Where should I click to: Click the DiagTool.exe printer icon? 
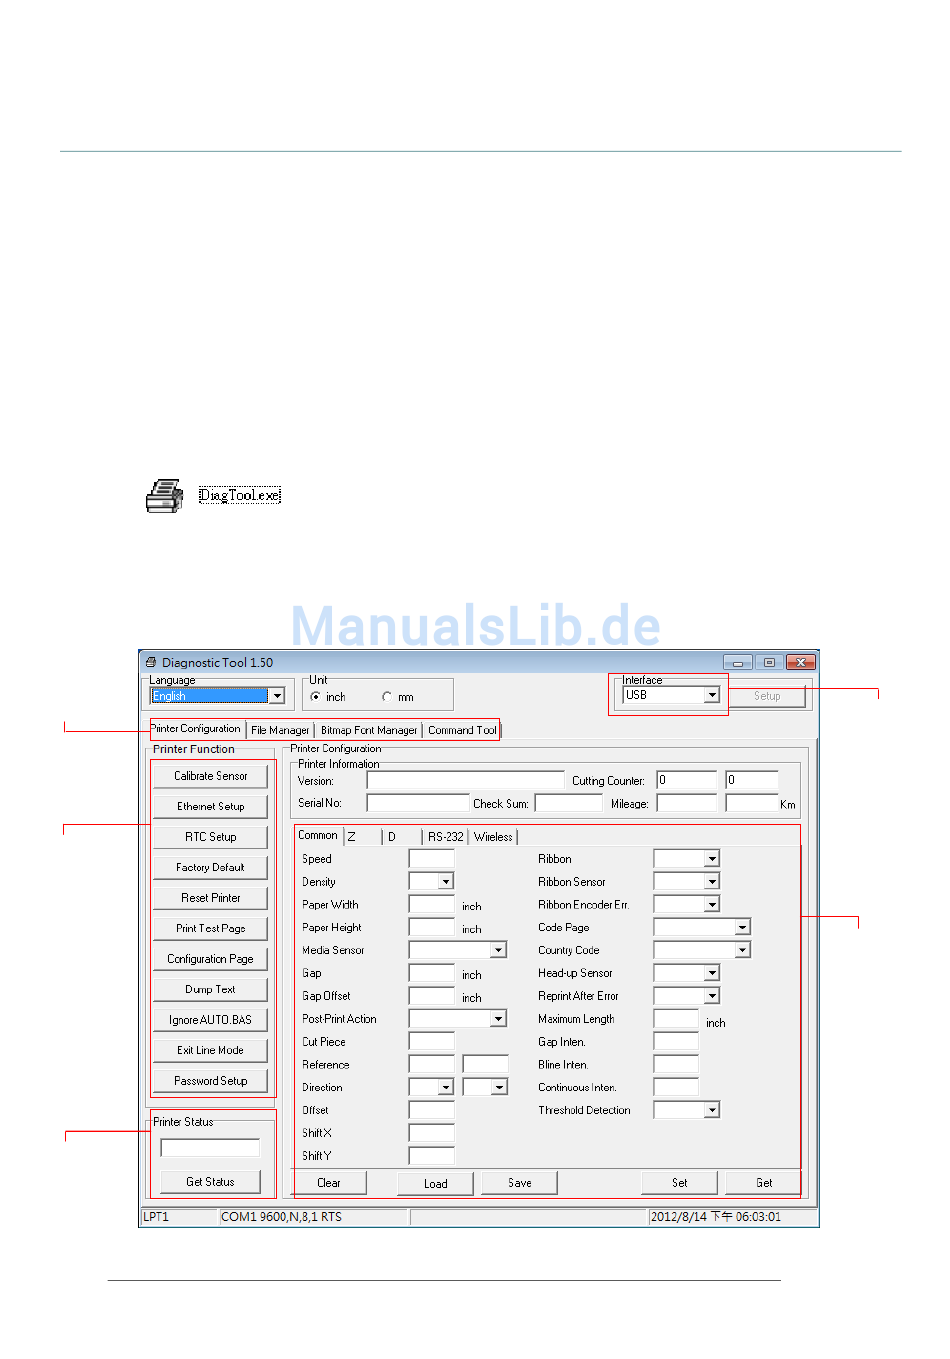(x=165, y=495)
